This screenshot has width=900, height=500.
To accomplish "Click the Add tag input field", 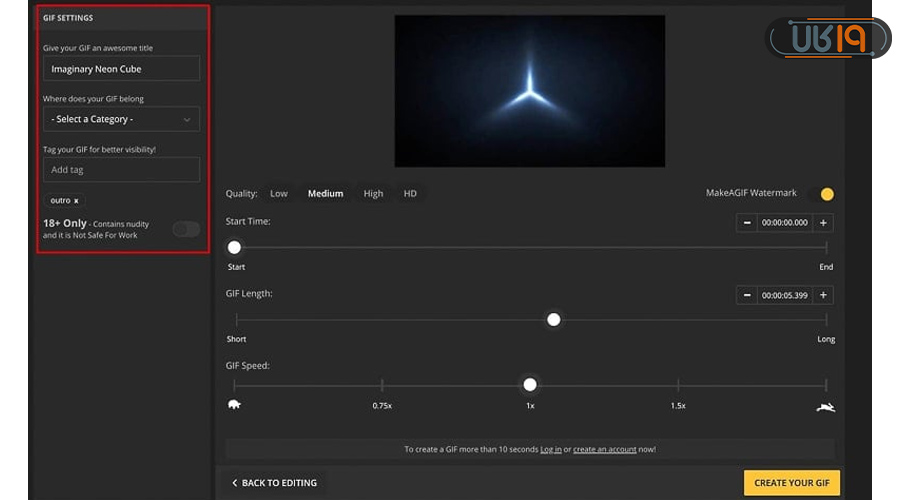I will click(121, 170).
